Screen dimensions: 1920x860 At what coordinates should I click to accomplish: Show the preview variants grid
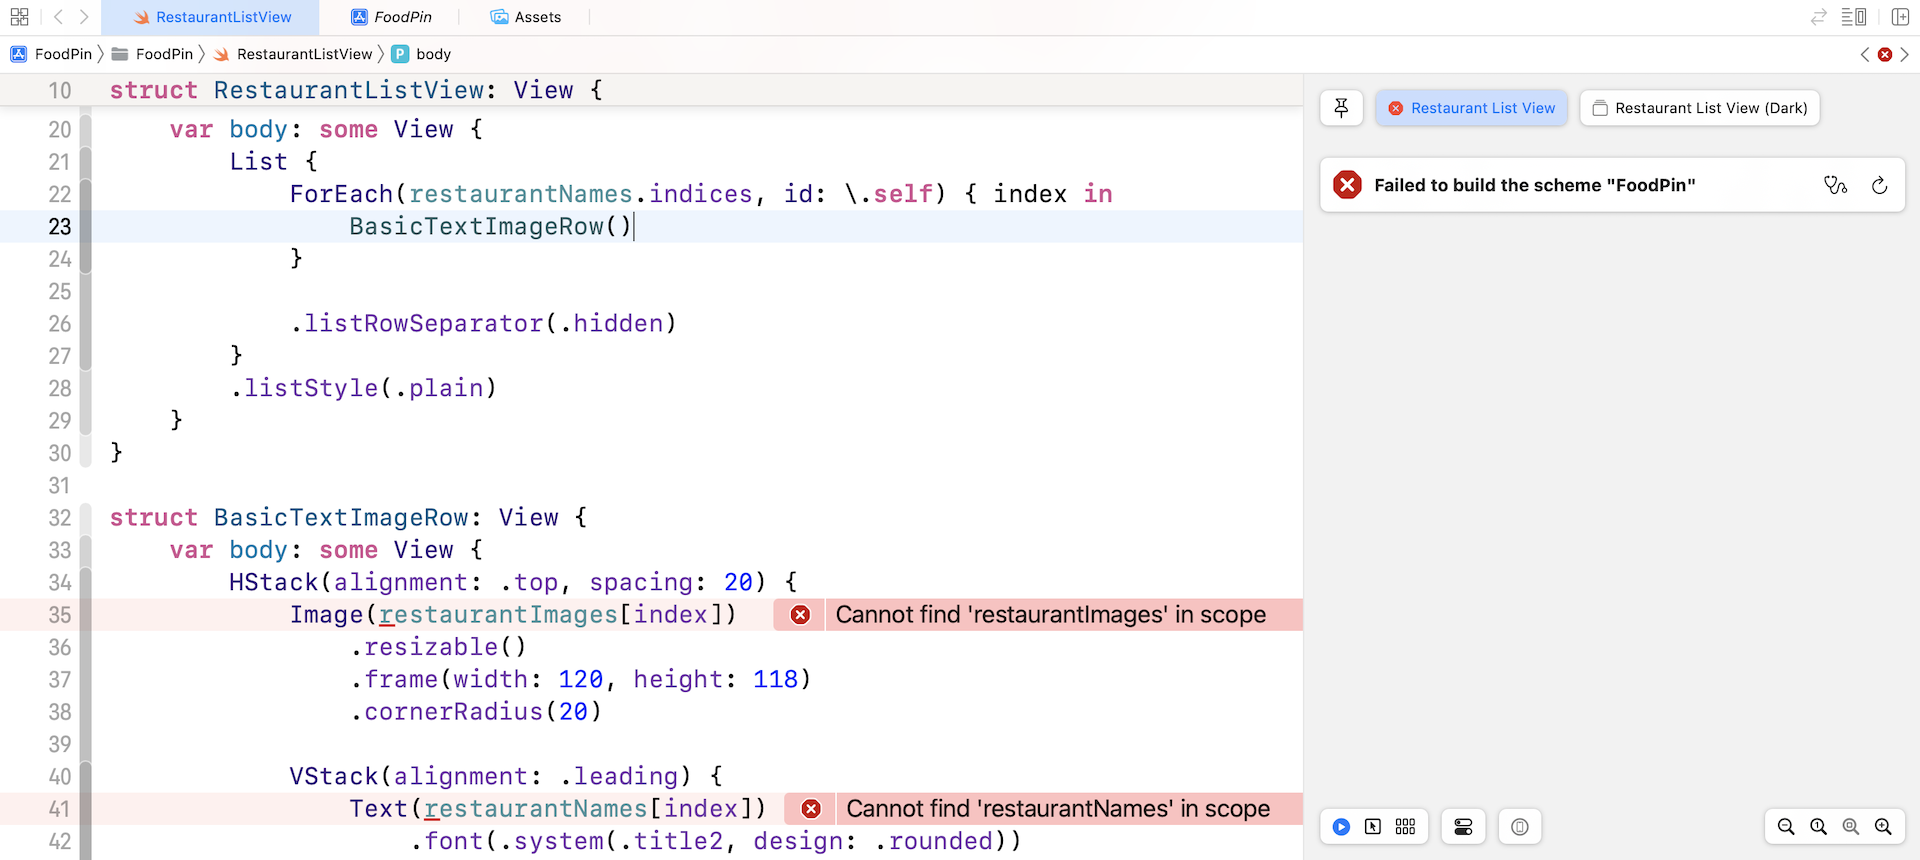(1405, 827)
